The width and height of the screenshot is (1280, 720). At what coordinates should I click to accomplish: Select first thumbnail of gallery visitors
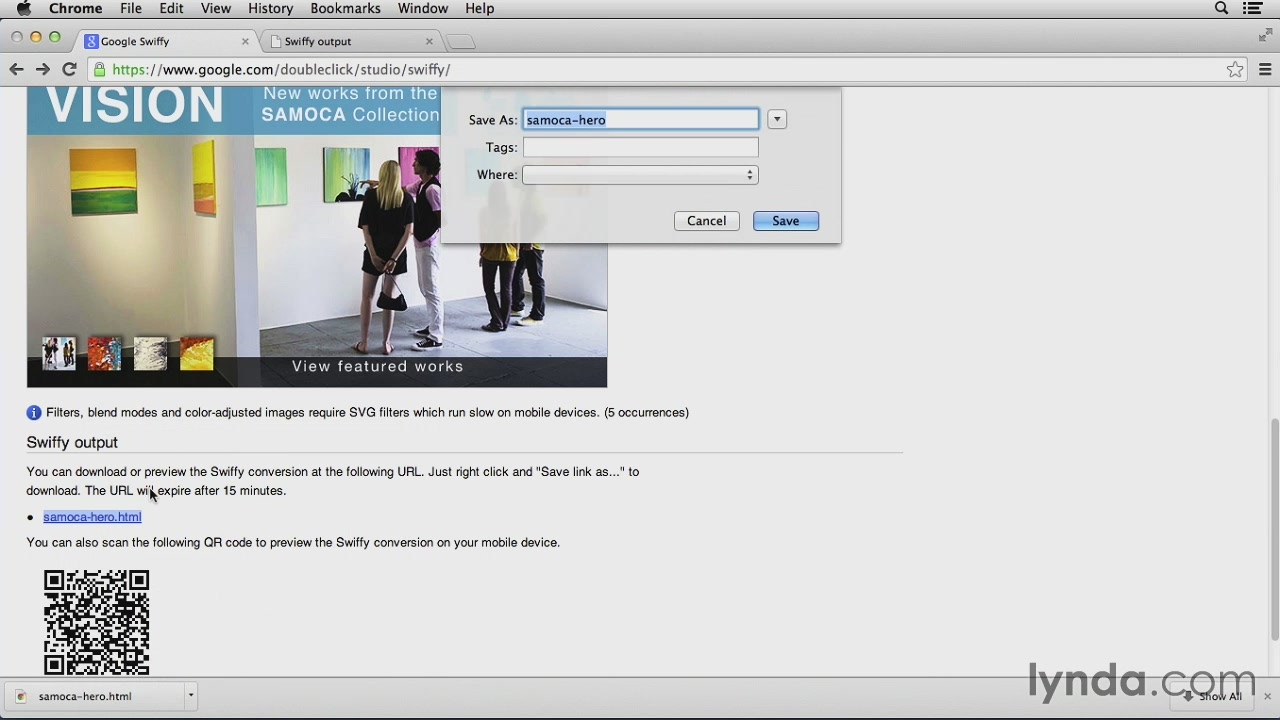point(59,353)
